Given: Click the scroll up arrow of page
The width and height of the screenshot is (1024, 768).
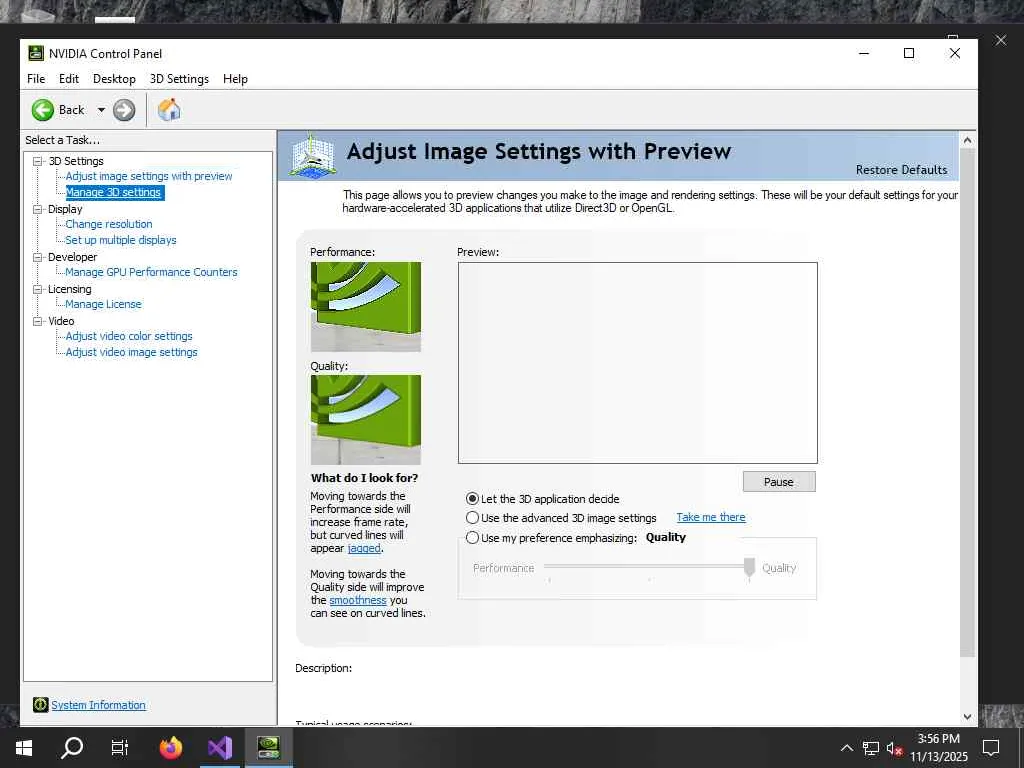Looking at the screenshot, I should click(x=968, y=140).
